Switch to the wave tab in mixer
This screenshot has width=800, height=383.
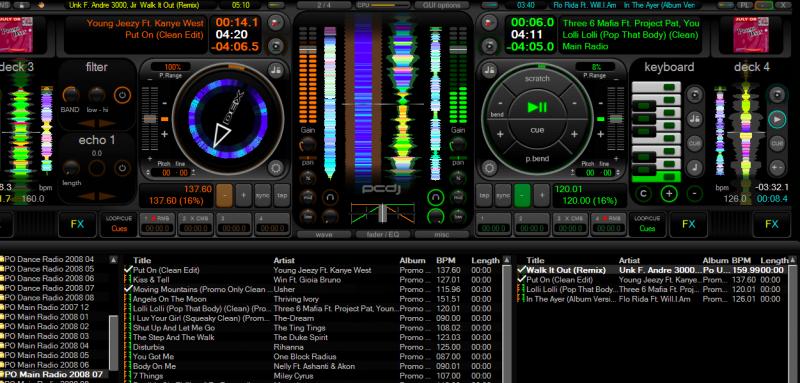pos(323,235)
